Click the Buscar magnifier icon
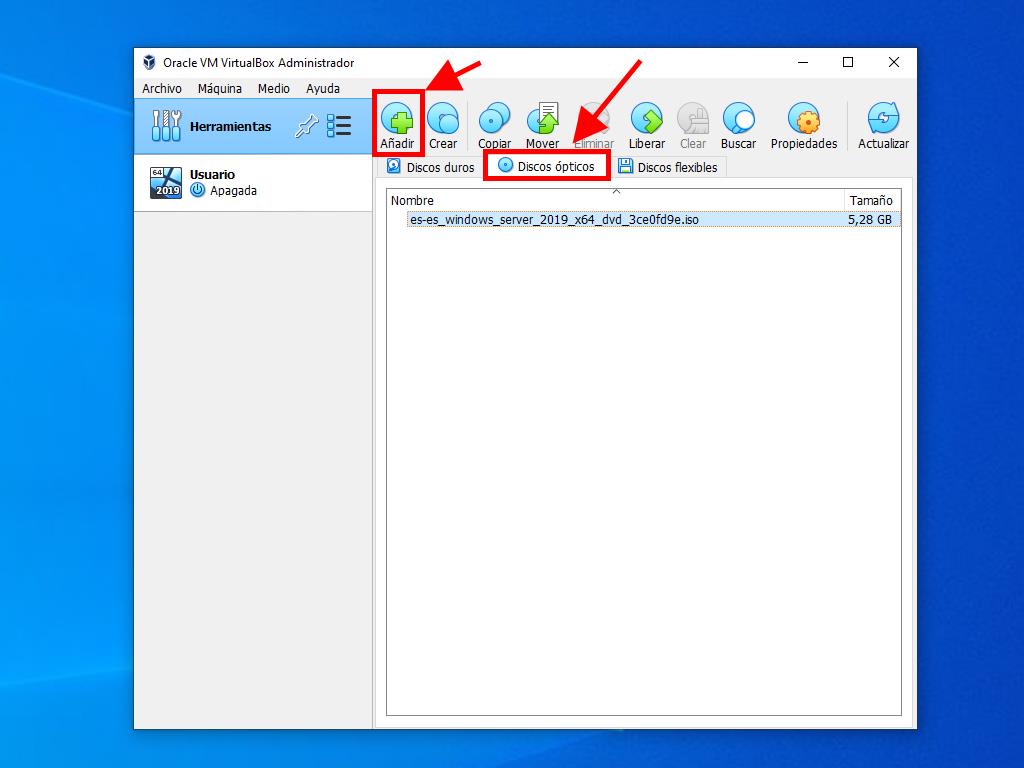 click(x=739, y=120)
